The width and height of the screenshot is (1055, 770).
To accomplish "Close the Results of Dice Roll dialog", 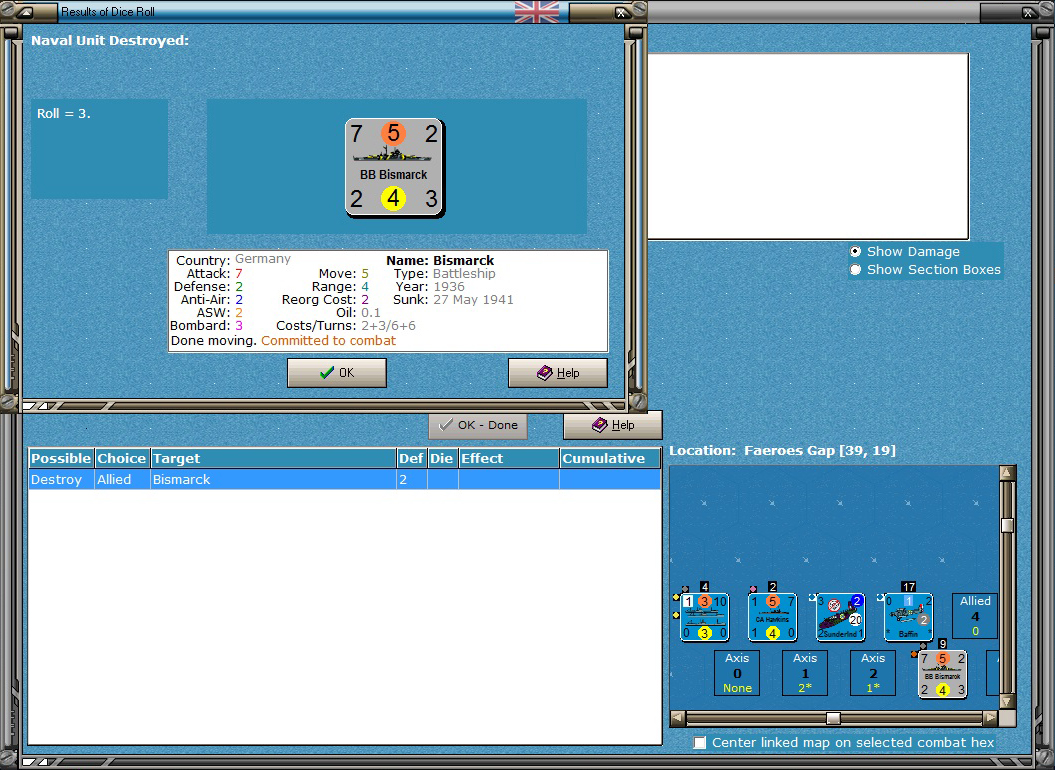I will 622,12.
